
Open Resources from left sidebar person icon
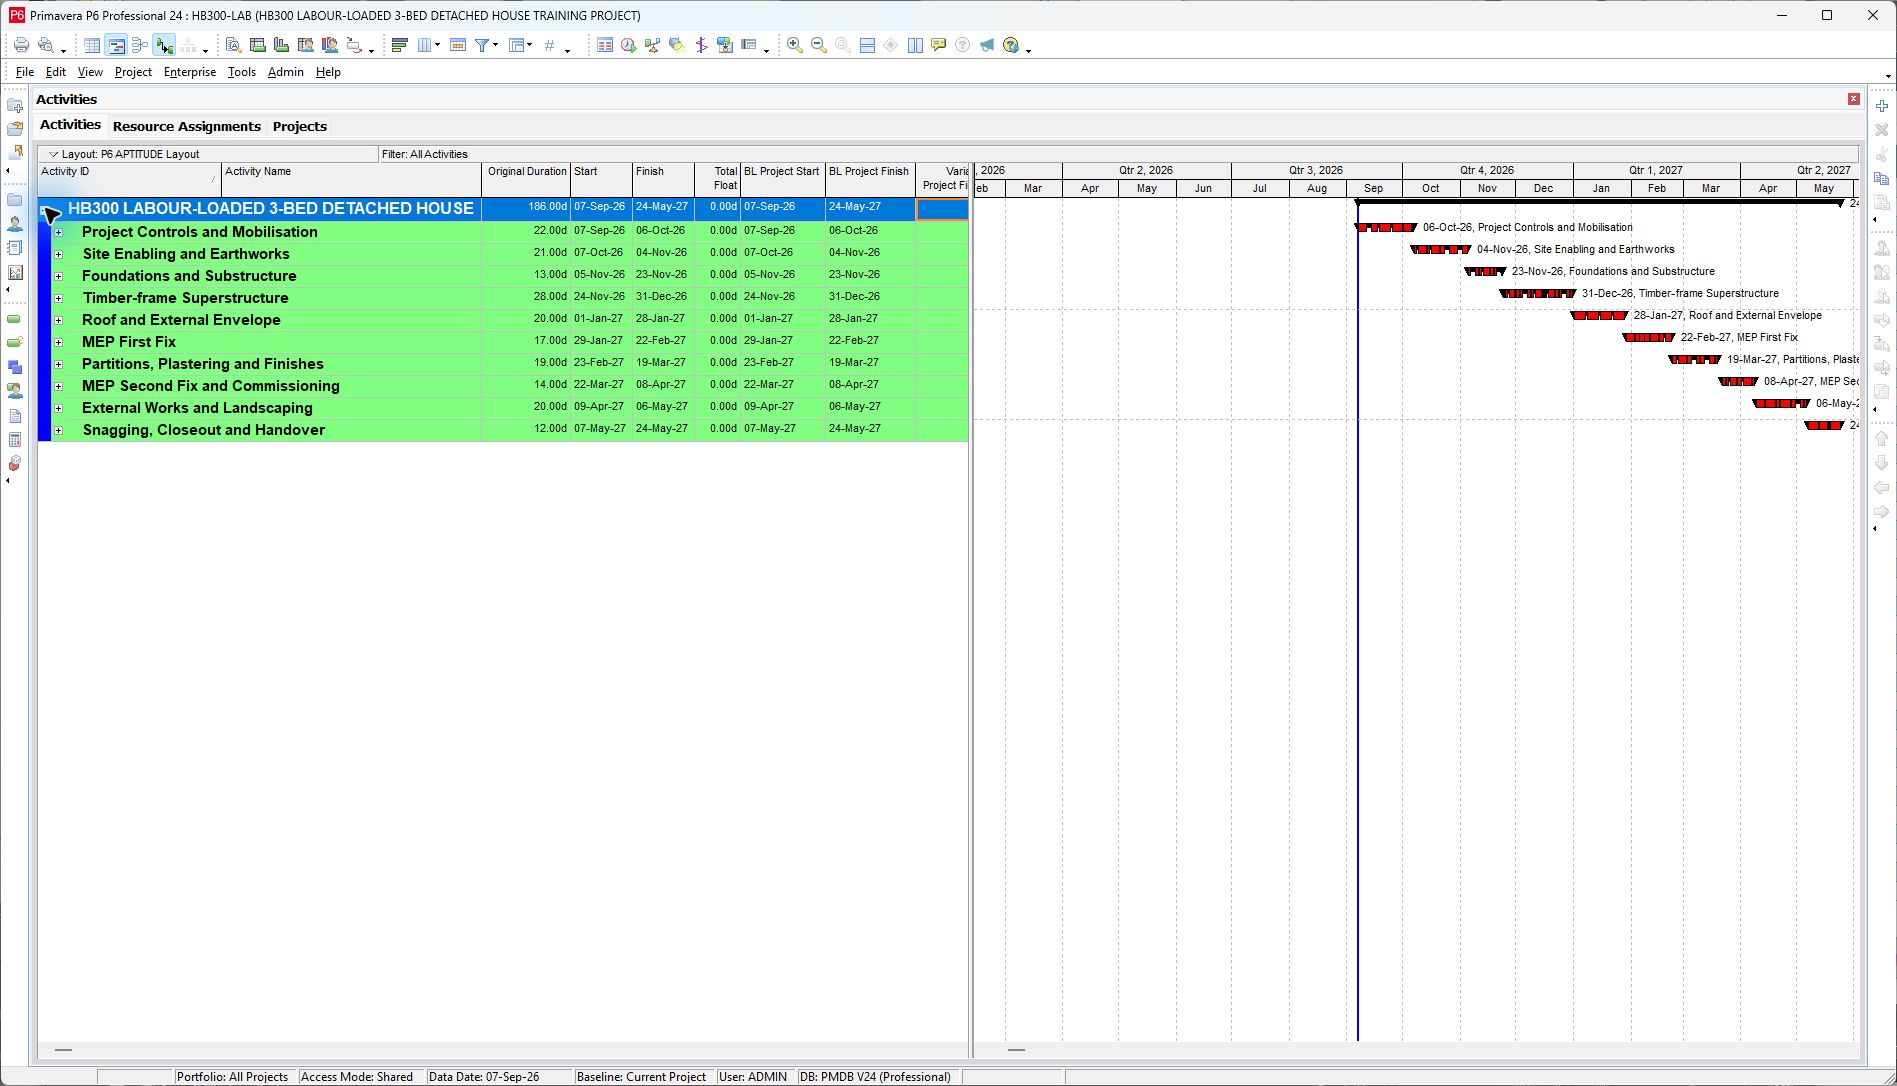pyautogui.click(x=15, y=224)
